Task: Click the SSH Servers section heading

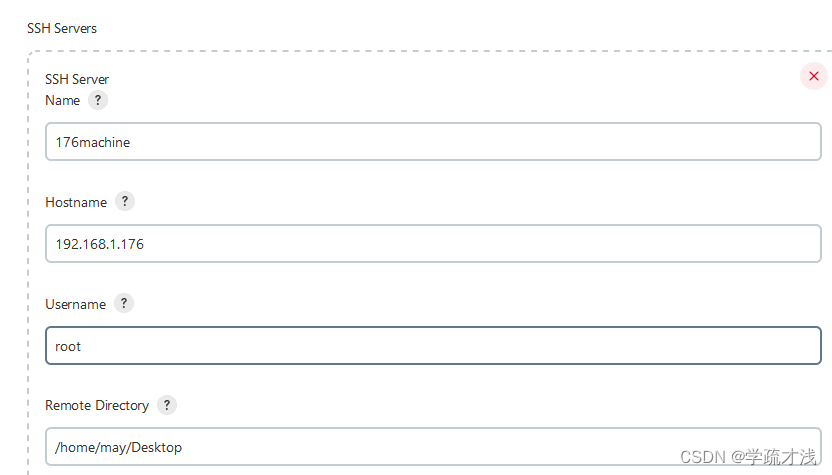Action: 62,28
